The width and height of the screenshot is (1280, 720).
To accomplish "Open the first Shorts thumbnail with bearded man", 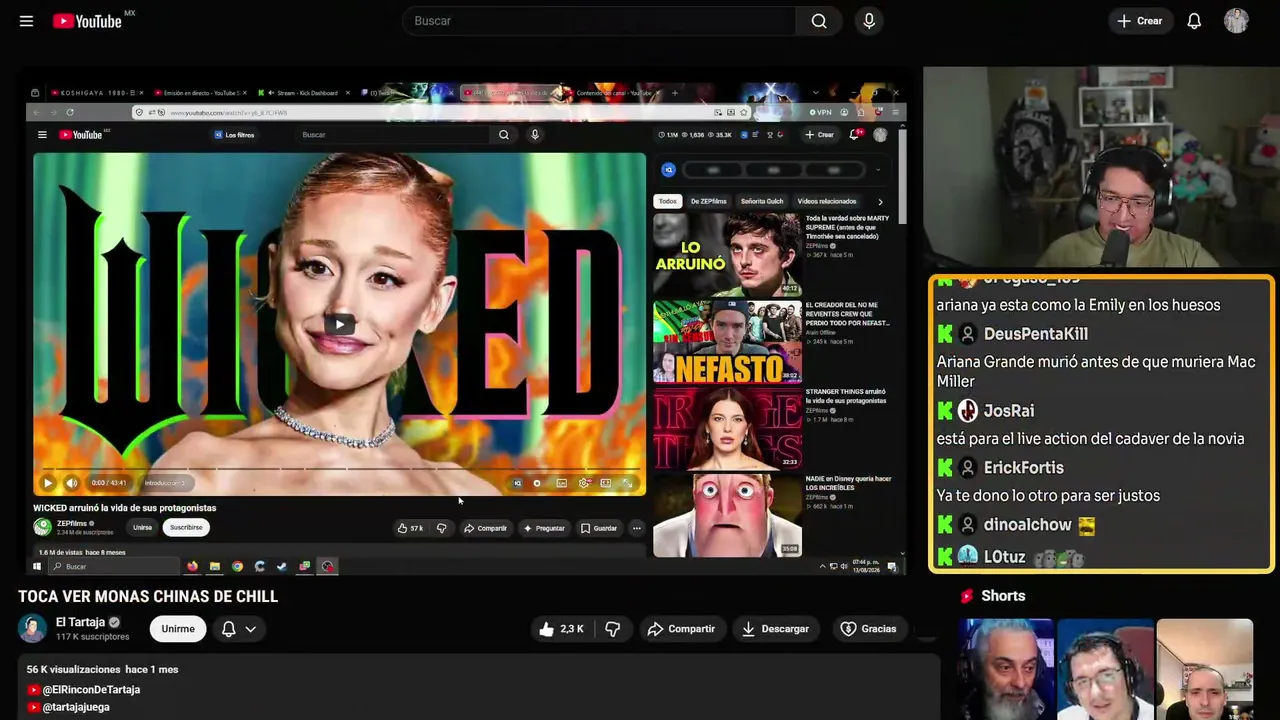I will 1005,669.
